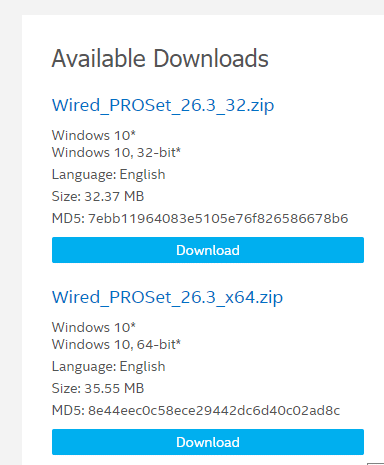384x465 pixels.
Task: Click the Windows 10* line above 32-bit
Action: [x=94, y=136]
